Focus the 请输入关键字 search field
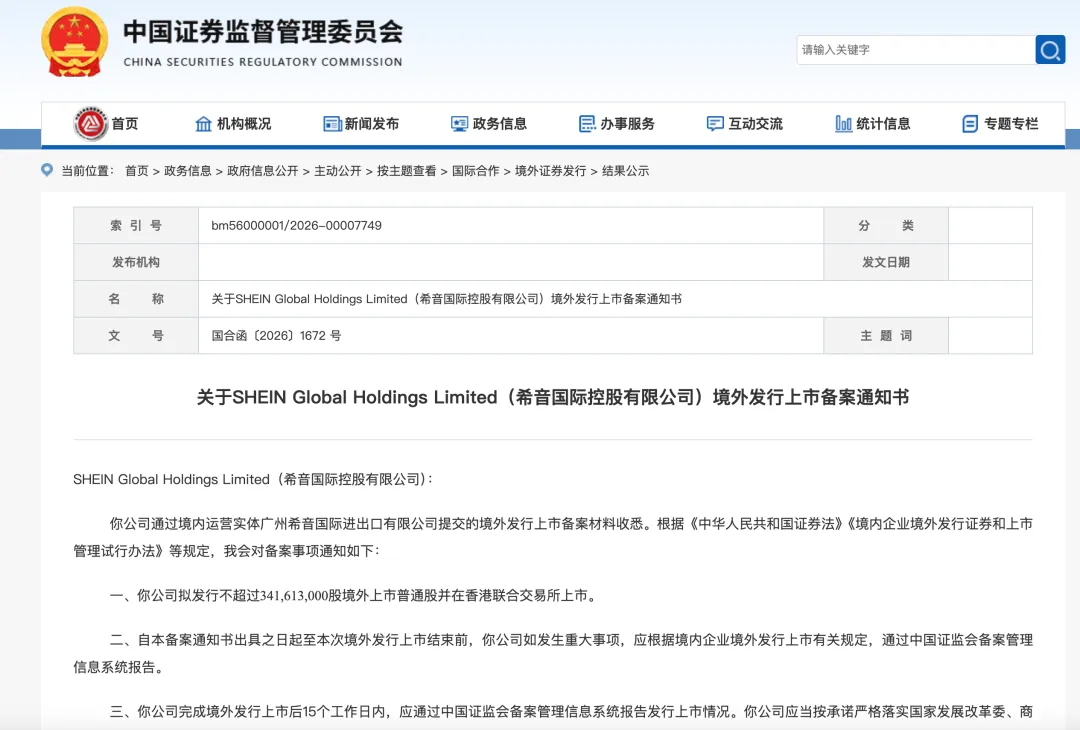Viewport: 1080px width, 730px height. (x=915, y=50)
